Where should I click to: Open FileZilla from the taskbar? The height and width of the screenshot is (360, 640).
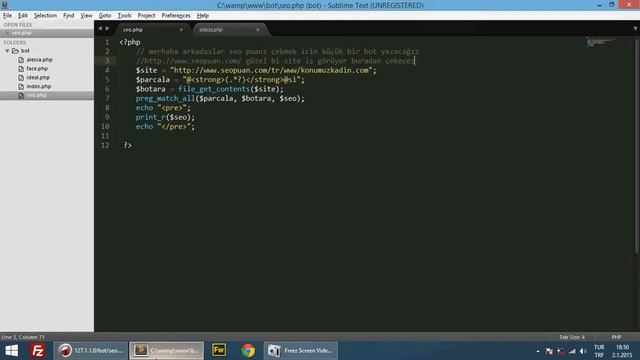click(38, 351)
